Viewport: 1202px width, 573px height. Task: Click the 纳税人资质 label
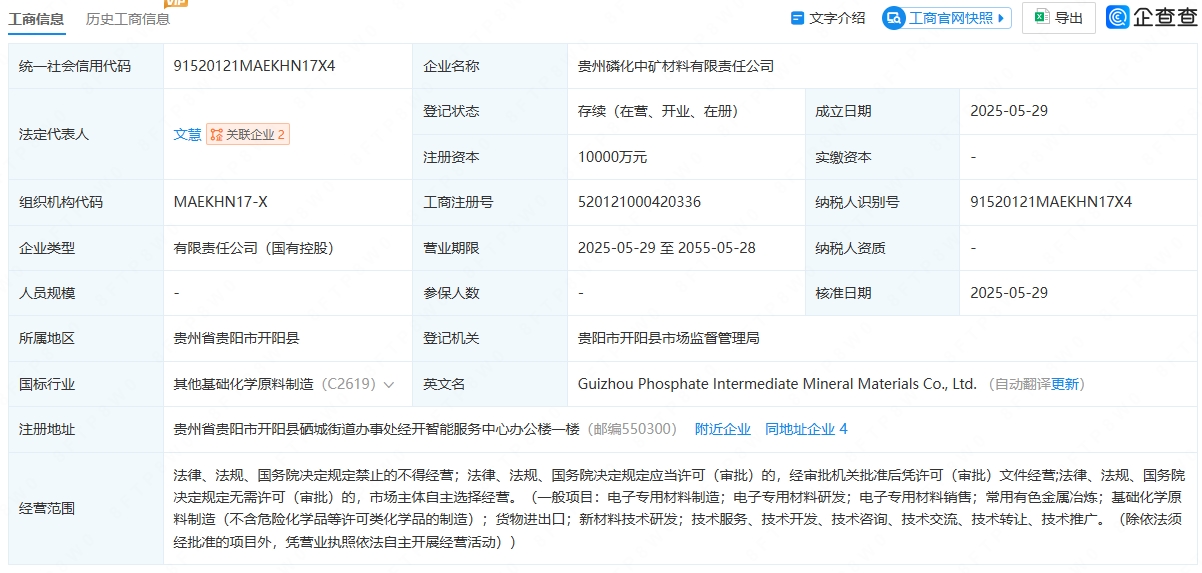[850, 248]
